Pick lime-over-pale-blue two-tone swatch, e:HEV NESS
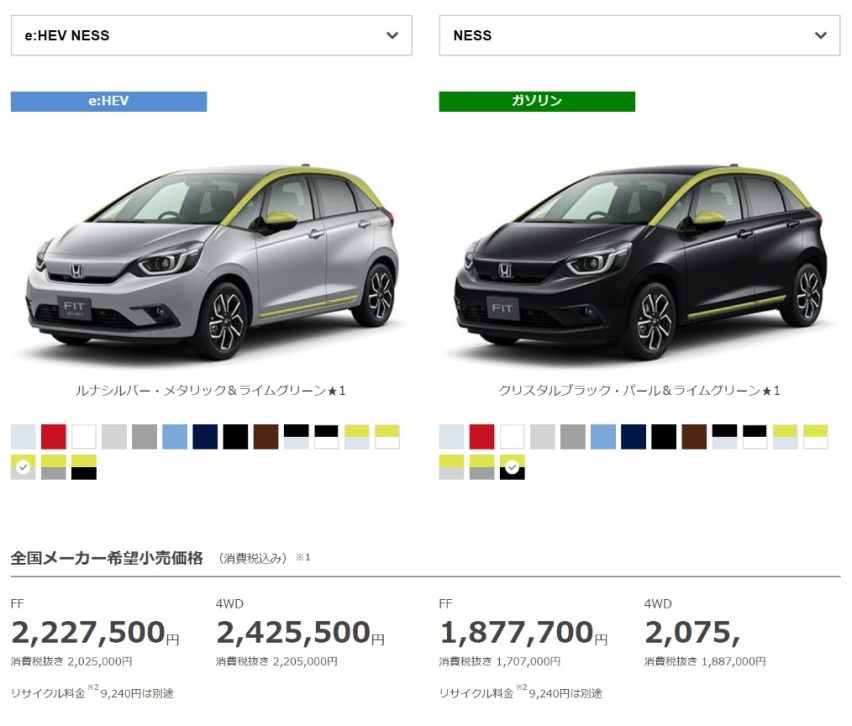 click(356, 437)
